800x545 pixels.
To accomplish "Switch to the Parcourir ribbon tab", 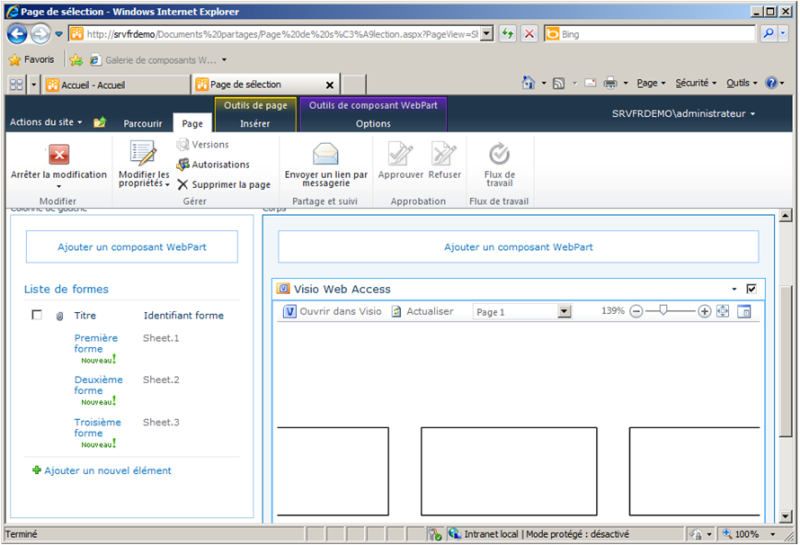I will (x=142, y=123).
